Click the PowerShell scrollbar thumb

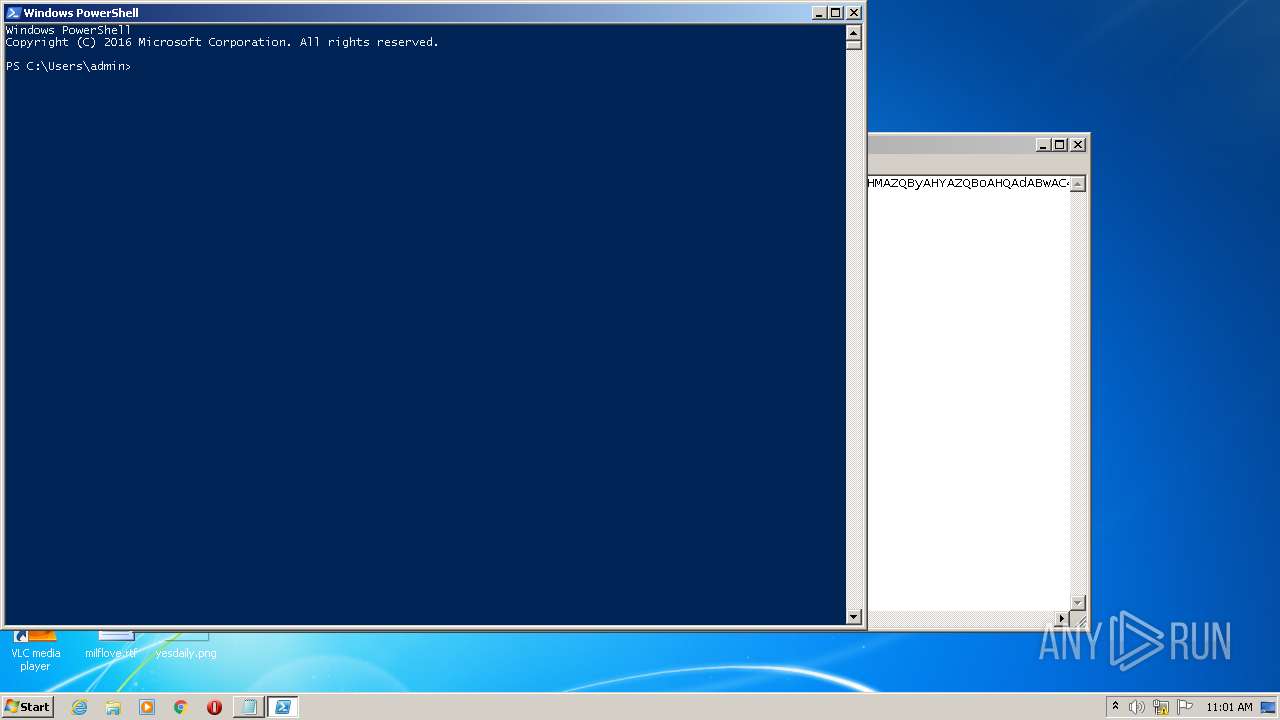(854, 44)
